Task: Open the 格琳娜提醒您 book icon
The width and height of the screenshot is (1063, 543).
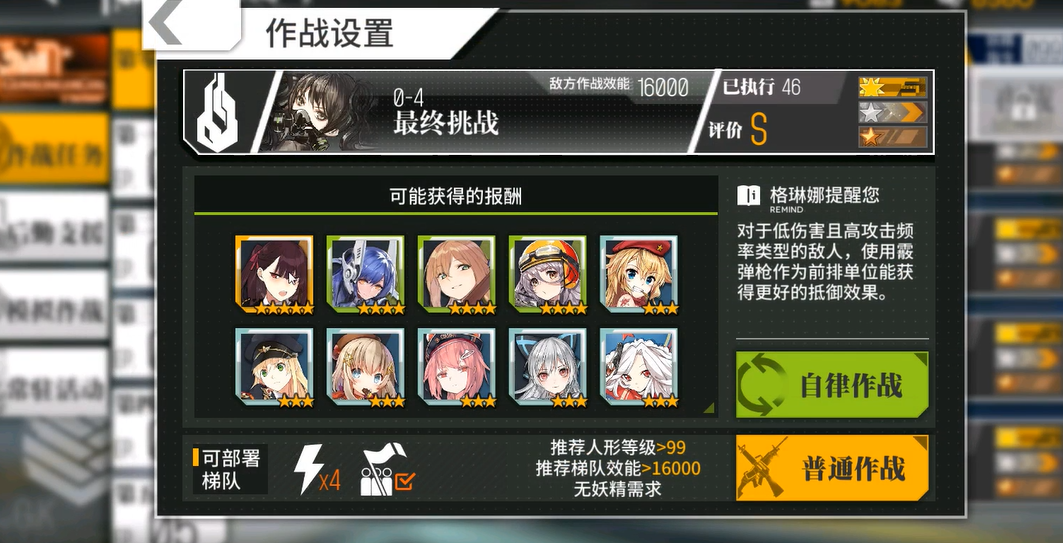Action: click(x=748, y=197)
